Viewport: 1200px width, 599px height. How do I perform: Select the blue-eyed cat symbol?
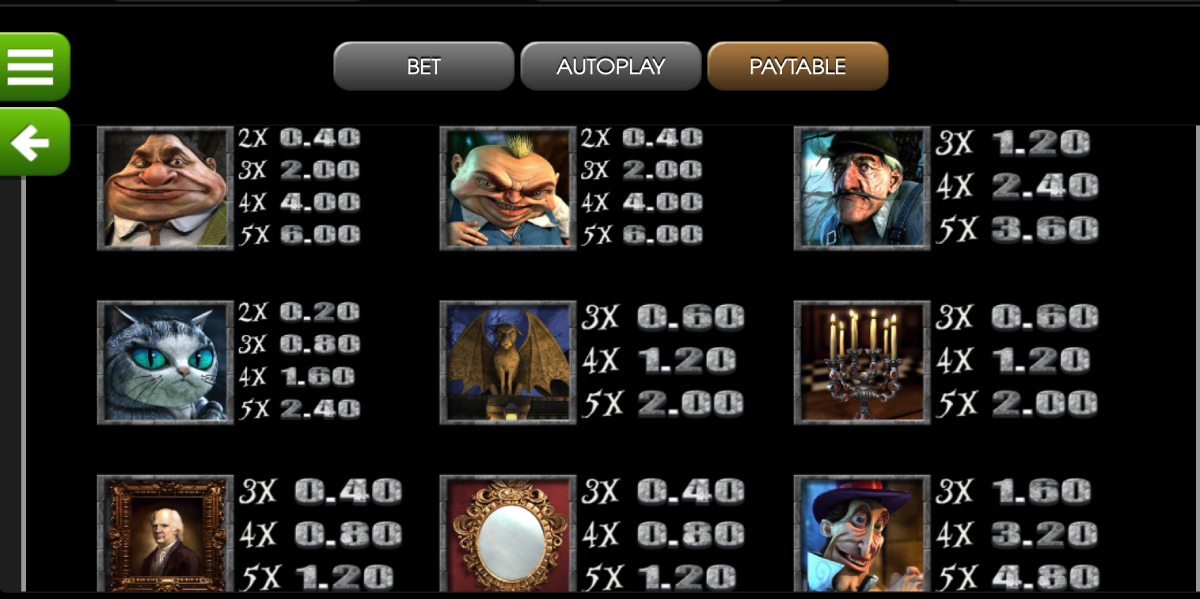coord(166,363)
